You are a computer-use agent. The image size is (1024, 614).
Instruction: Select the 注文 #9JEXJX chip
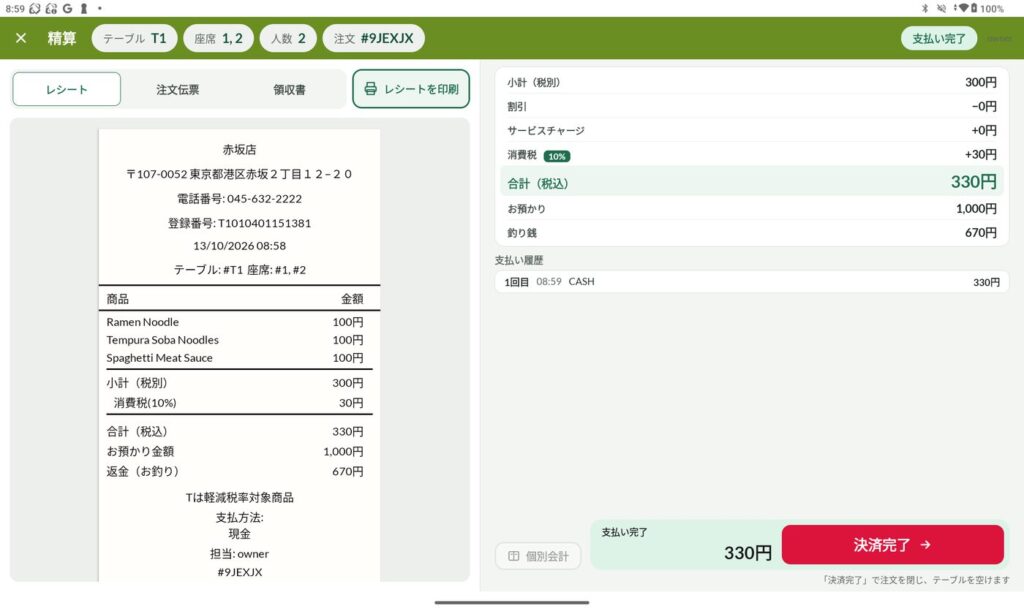tap(374, 38)
